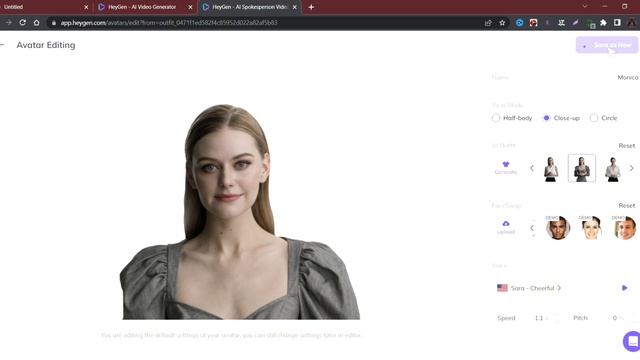Choose the first outfit thumbnail
The width and height of the screenshot is (640, 360).
tap(551, 169)
